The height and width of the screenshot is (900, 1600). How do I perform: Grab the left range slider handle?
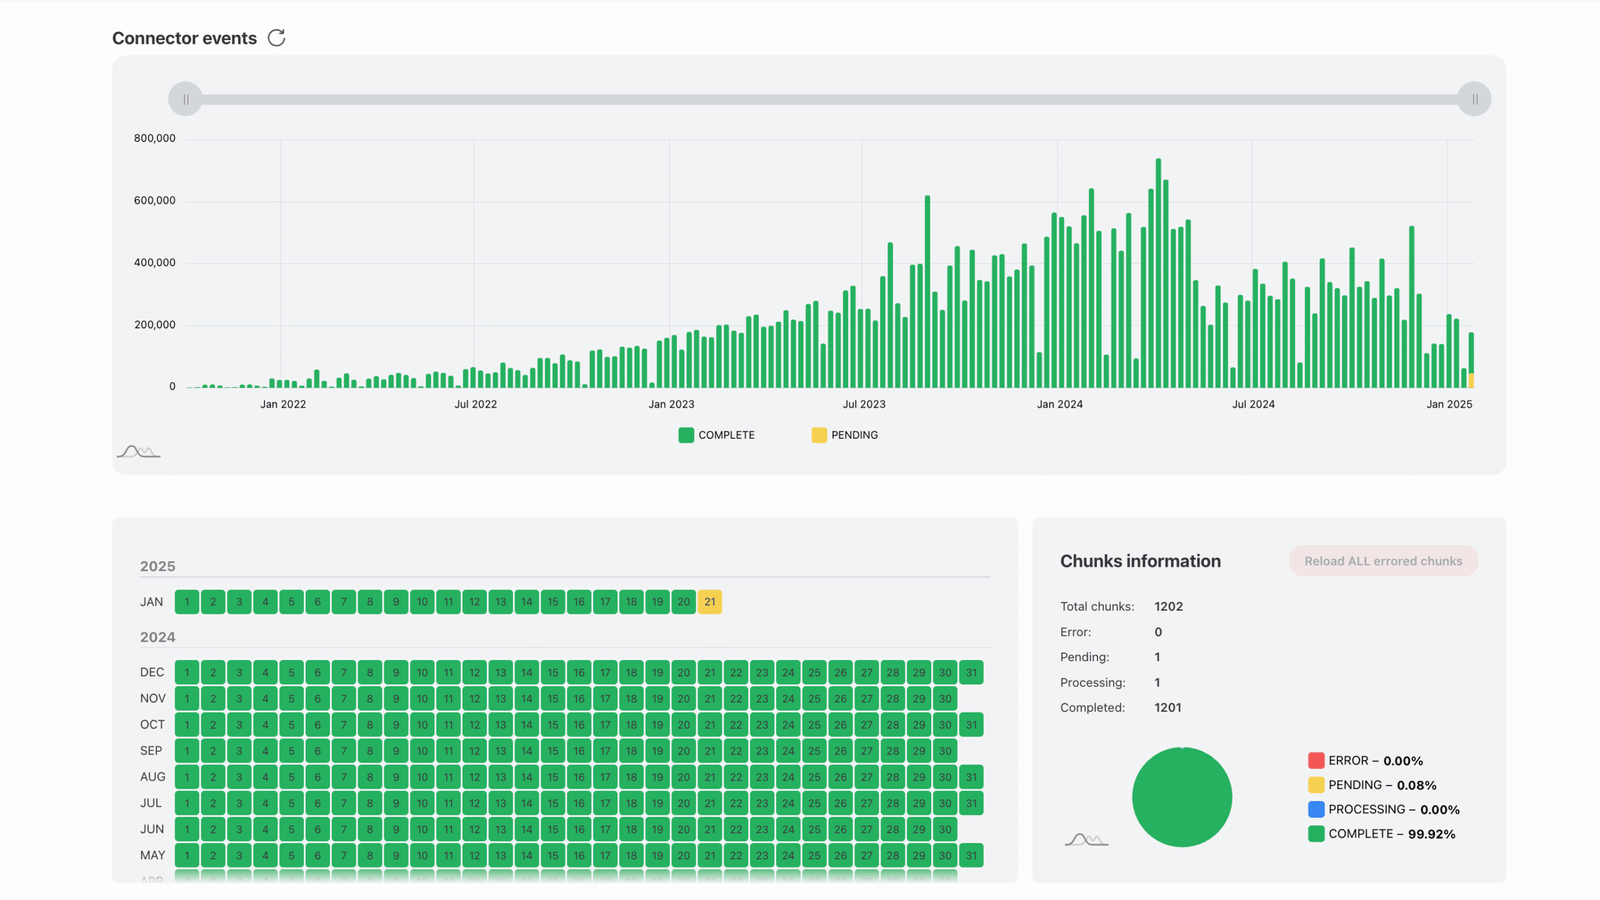(185, 100)
